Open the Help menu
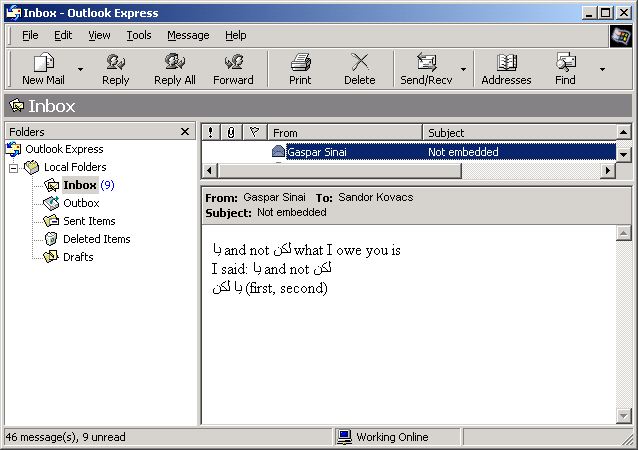 tap(236, 35)
